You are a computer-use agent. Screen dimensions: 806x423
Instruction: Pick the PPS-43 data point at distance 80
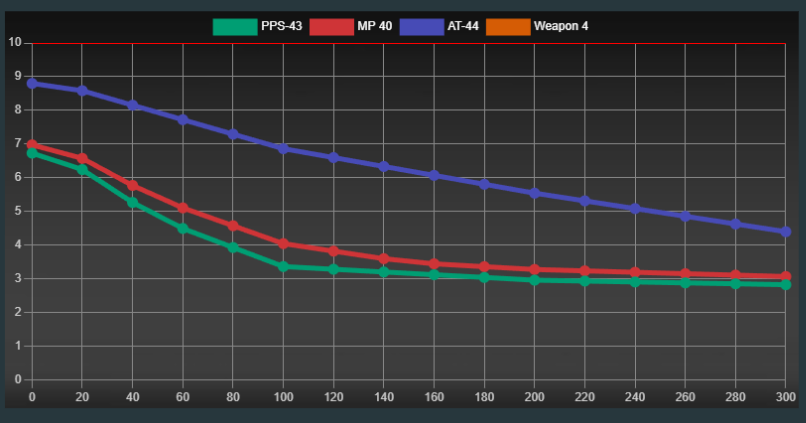(x=233, y=247)
